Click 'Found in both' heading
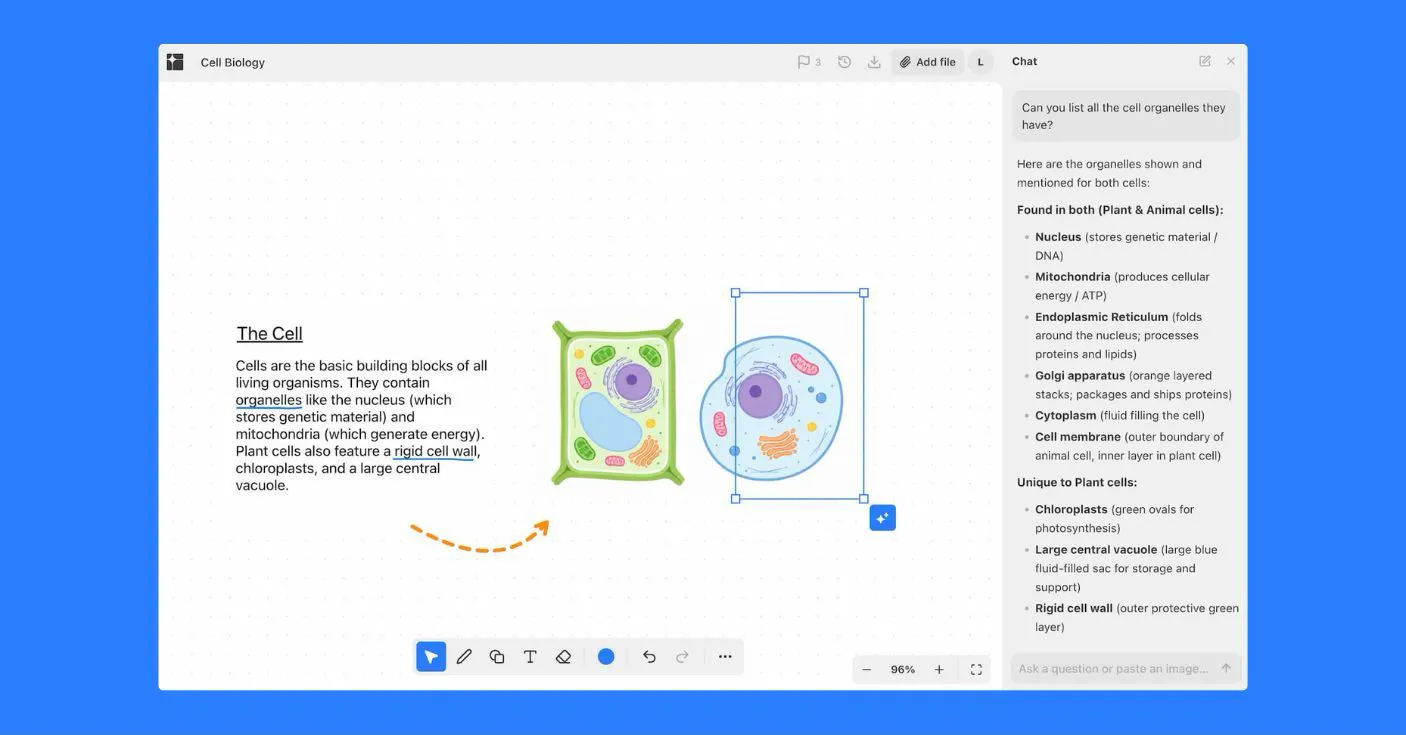 click(1120, 210)
